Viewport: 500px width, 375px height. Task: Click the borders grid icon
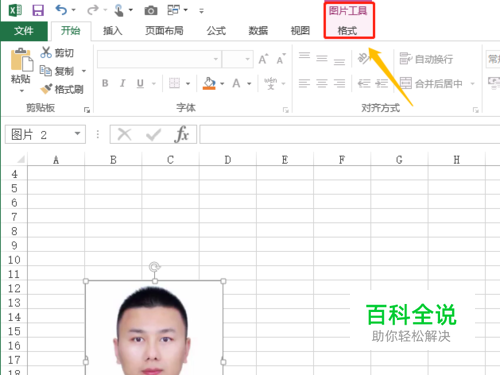[x=174, y=83]
